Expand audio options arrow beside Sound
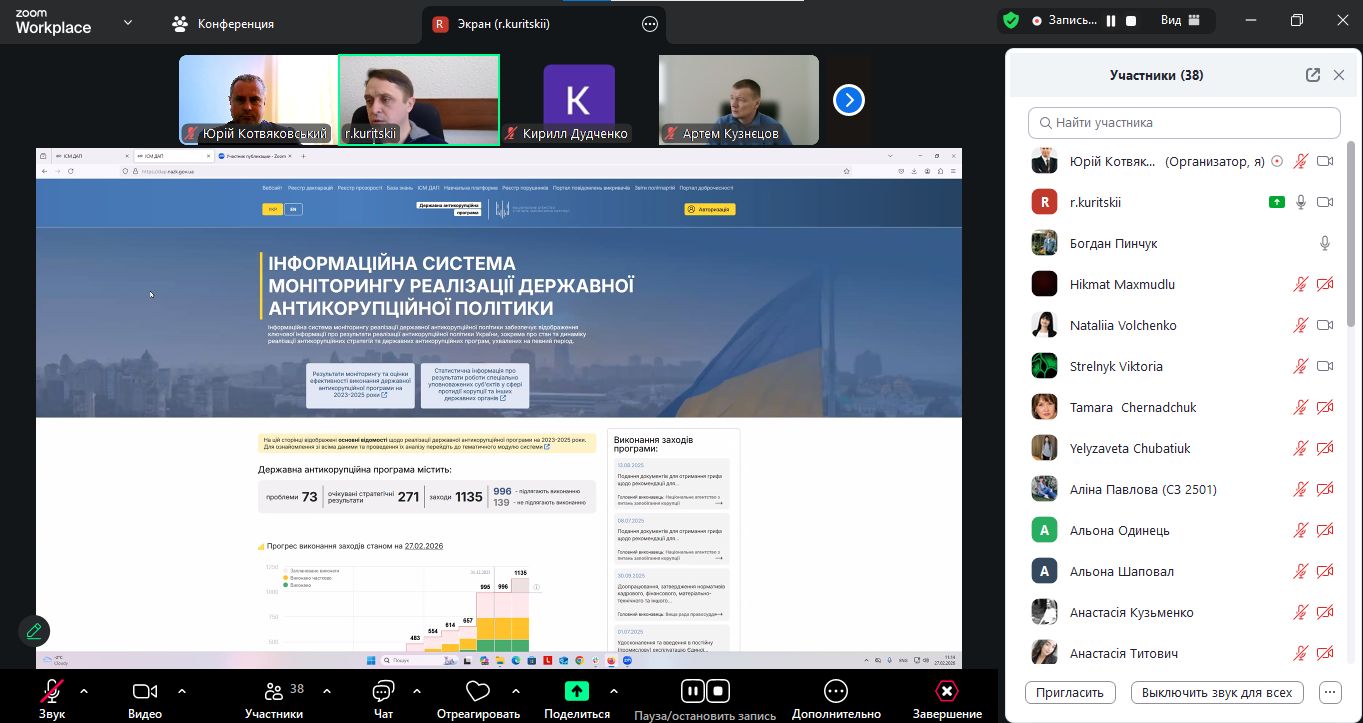This screenshot has width=1363, height=723. pos(83,691)
